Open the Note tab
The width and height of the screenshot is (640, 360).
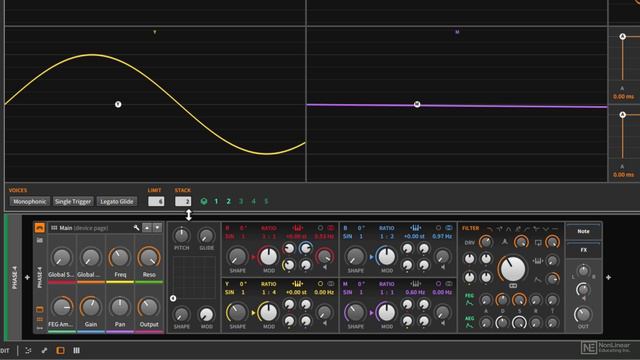click(583, 231)
